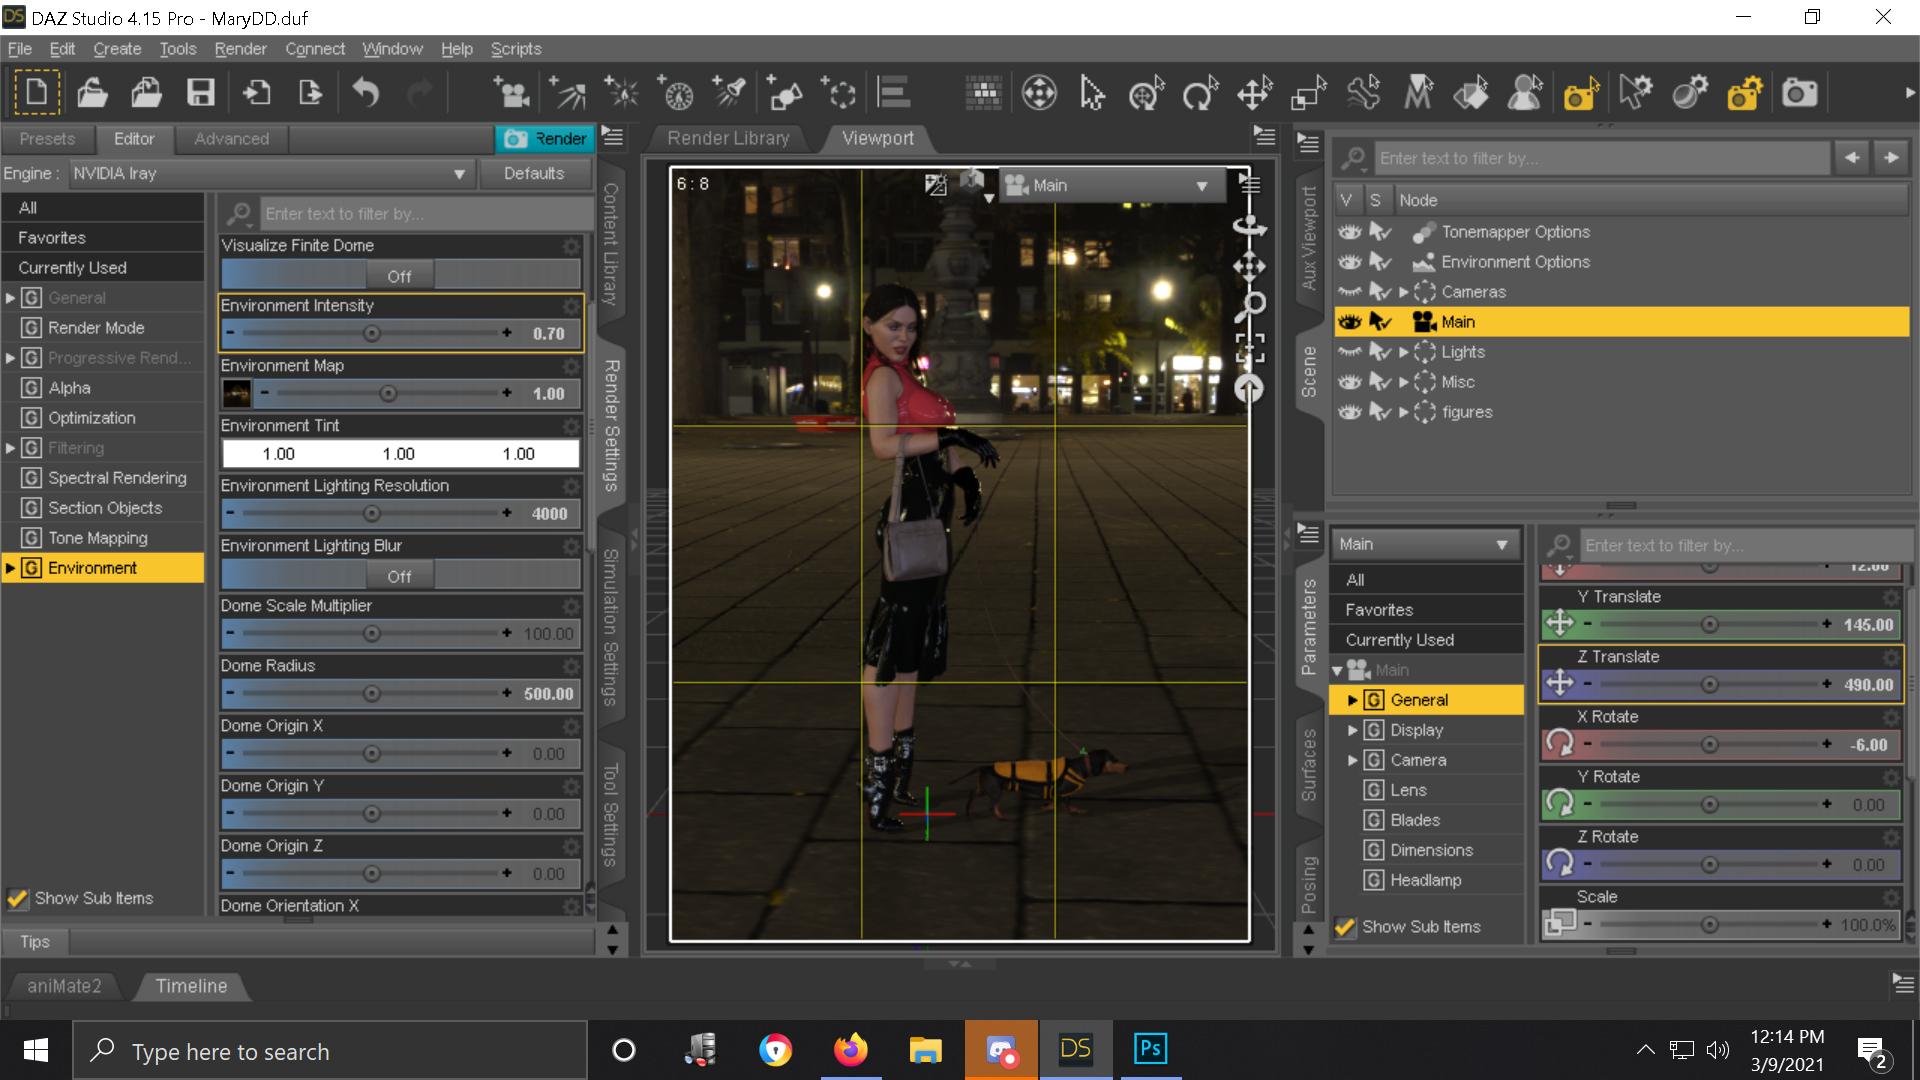Click the viewport orbit camera control icon
The height and width of the screenshot is (1080, 1920).
(x=1249, y=226)
